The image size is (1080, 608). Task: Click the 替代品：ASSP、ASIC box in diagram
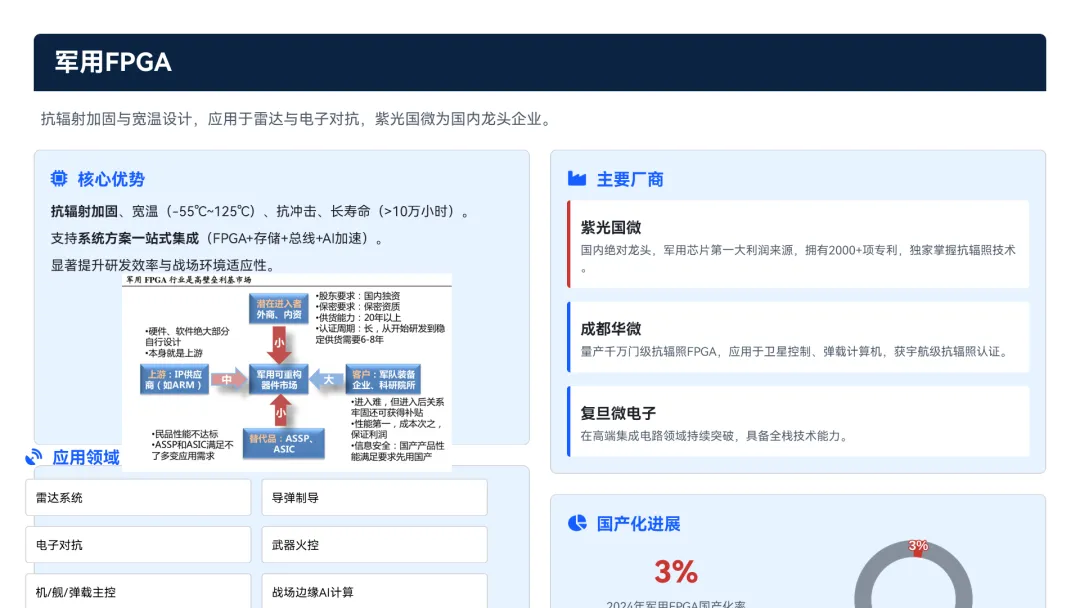284,443
